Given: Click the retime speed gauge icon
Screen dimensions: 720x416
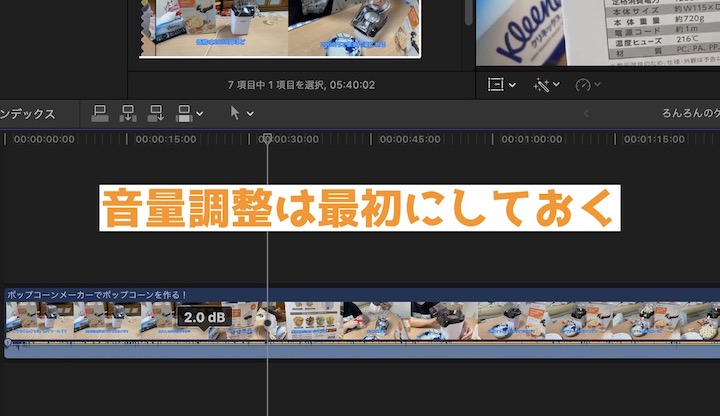Looking at the screenshot, I should tap(583, 85).
